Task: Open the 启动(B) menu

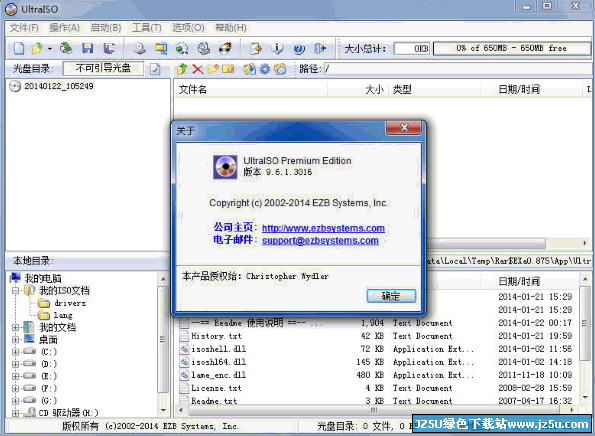Action: (x=105, y=28)
